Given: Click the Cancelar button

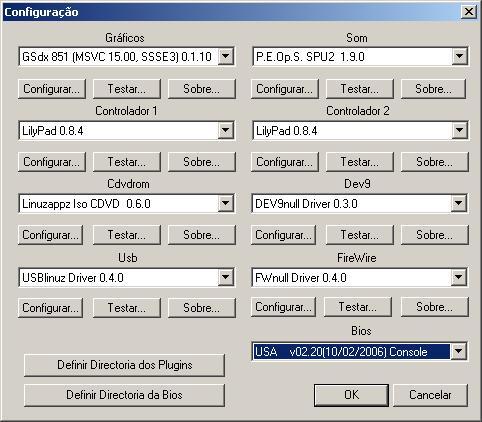Looking at the screenshot, I should point(430,395).
